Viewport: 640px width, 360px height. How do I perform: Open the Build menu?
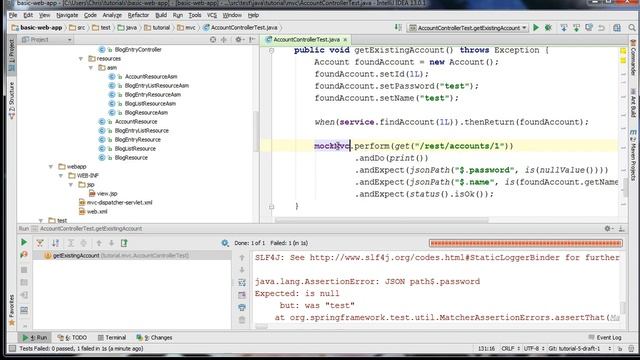click(161, 15)
